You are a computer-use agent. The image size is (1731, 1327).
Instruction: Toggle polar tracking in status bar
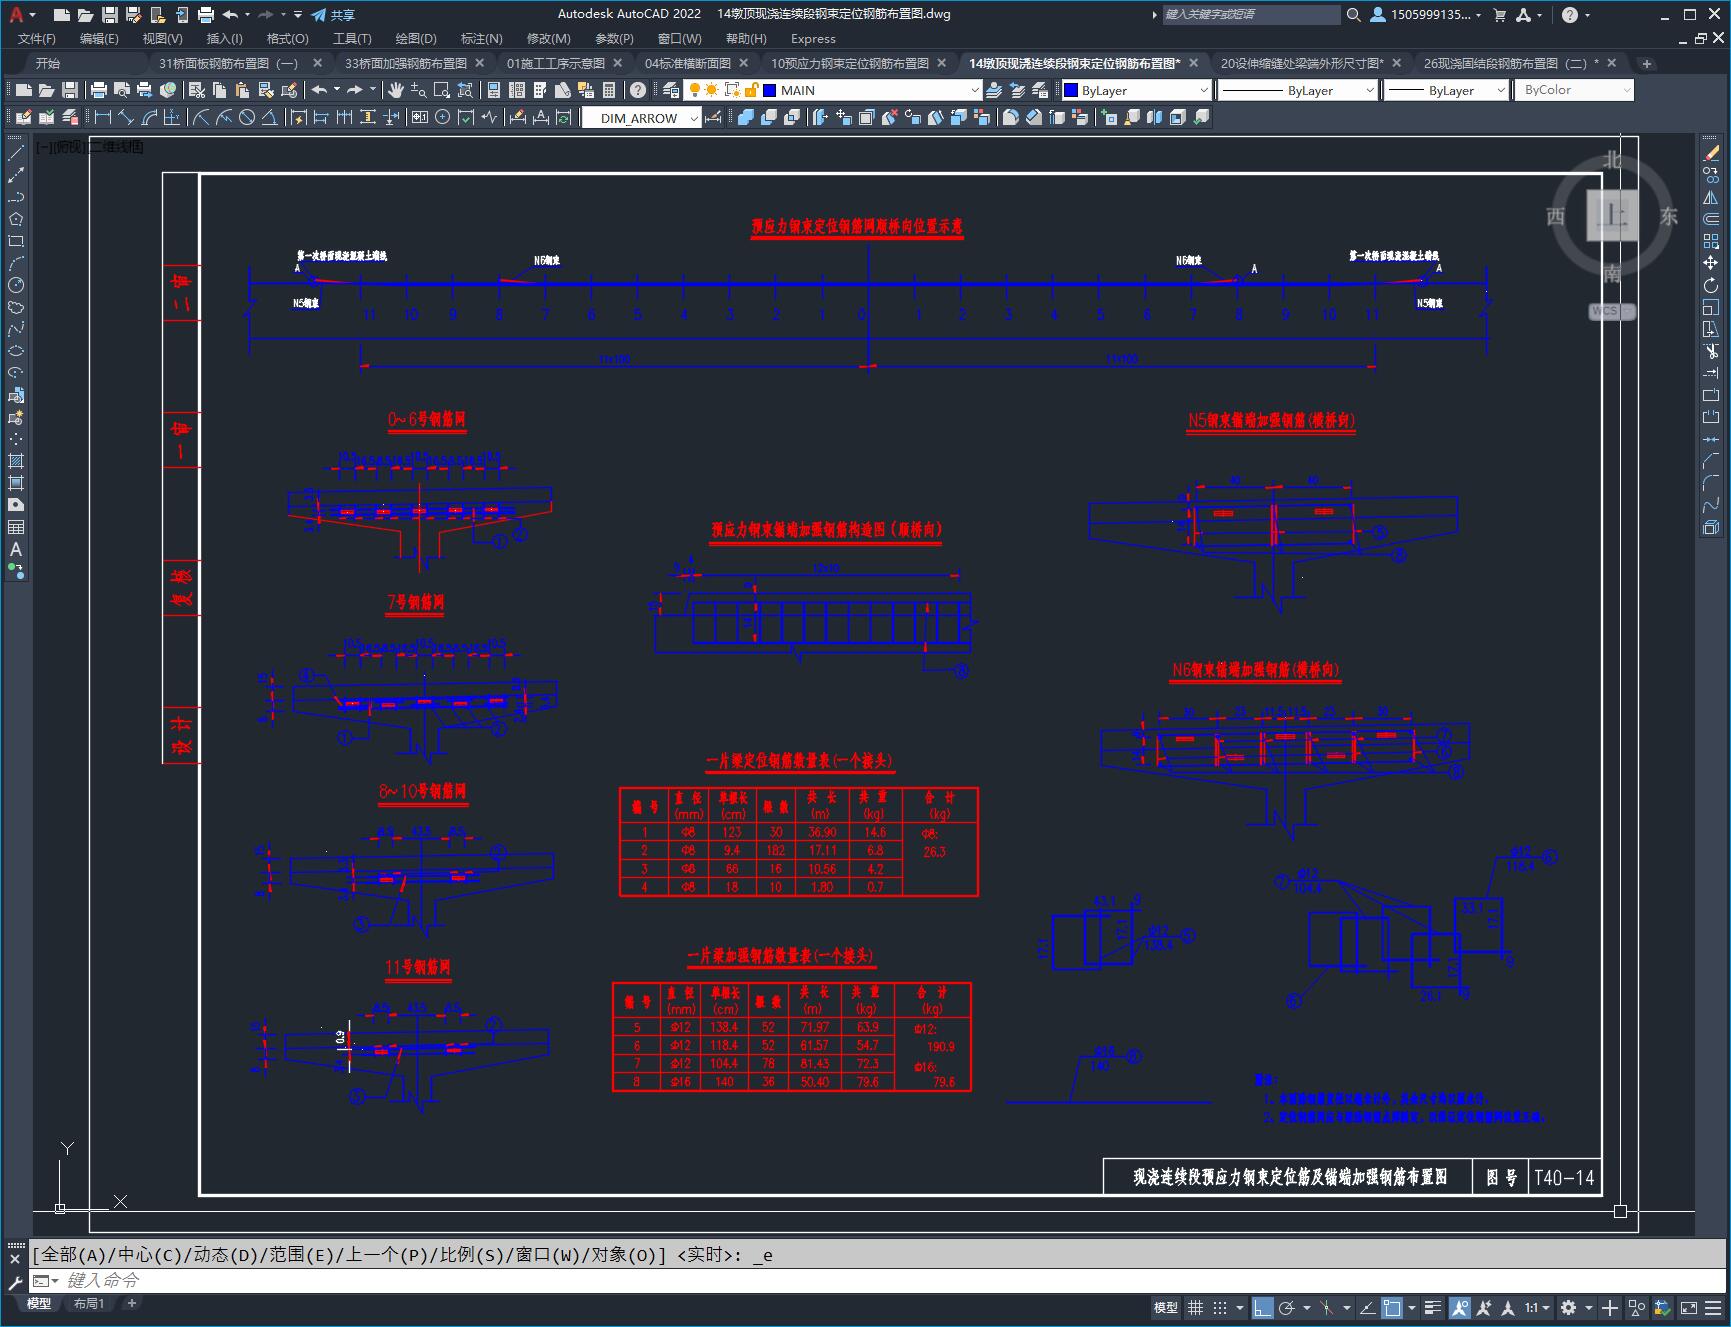pos(1286,1307)
